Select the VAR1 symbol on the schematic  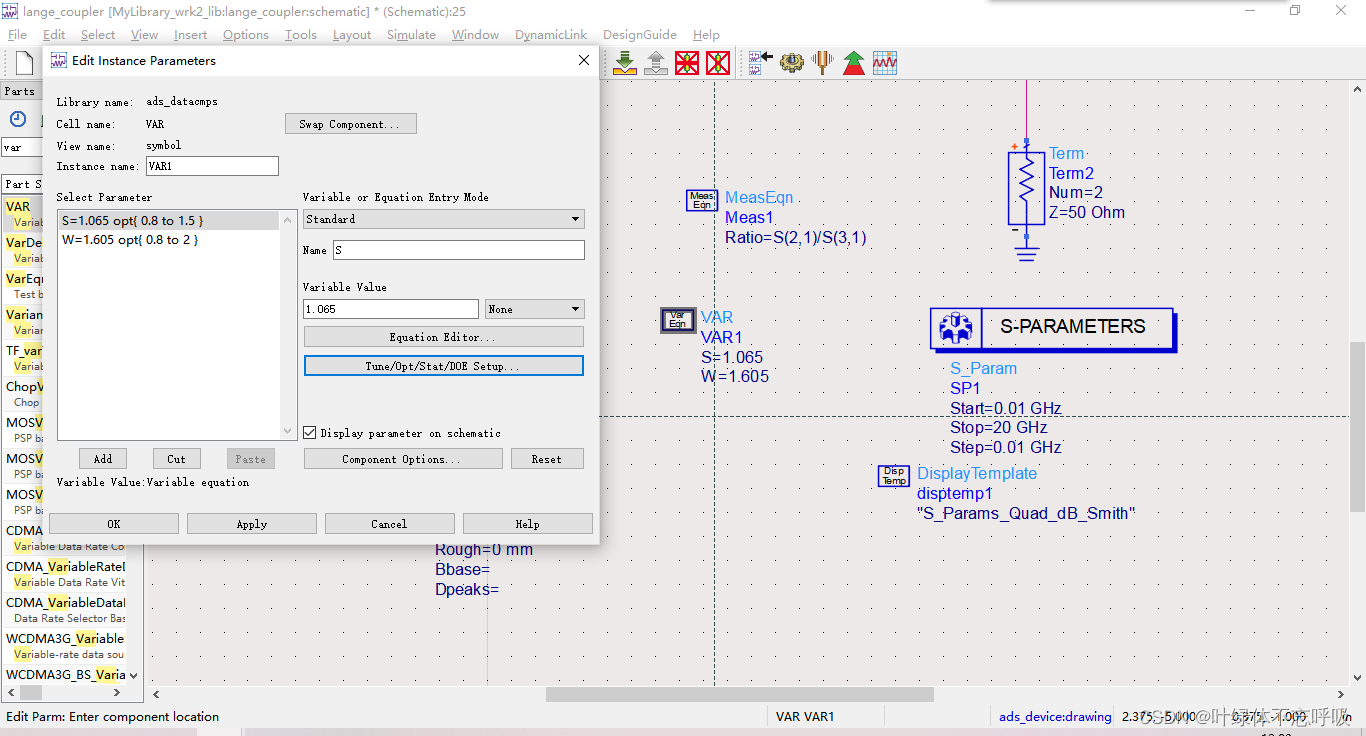pyautogui.click(x=677, y=320)
